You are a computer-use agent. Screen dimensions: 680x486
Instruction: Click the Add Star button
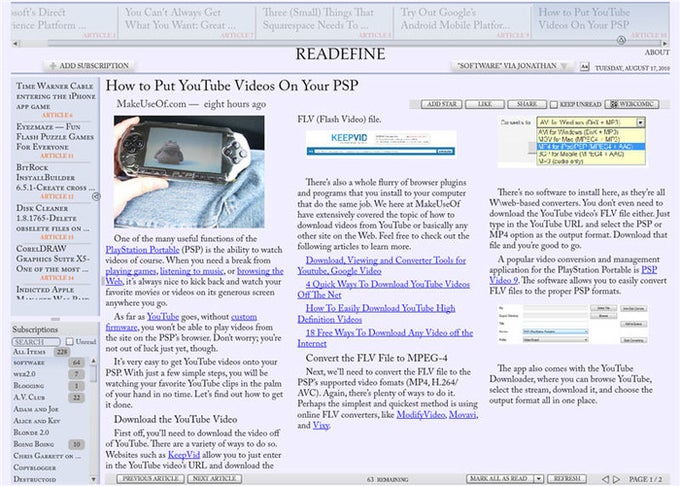pos(441,104)
